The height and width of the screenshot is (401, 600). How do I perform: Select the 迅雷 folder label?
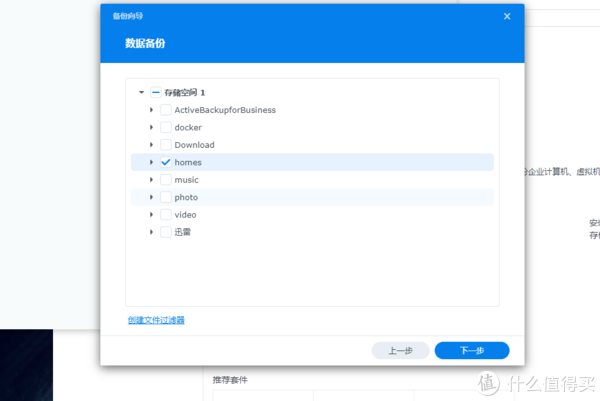tap(183, 232)
